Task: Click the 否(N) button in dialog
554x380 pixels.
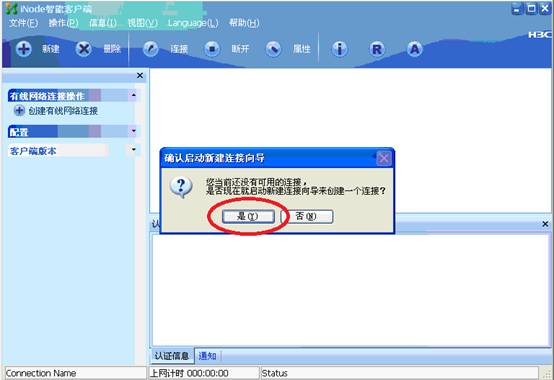Action: click(x=307, y=216)
